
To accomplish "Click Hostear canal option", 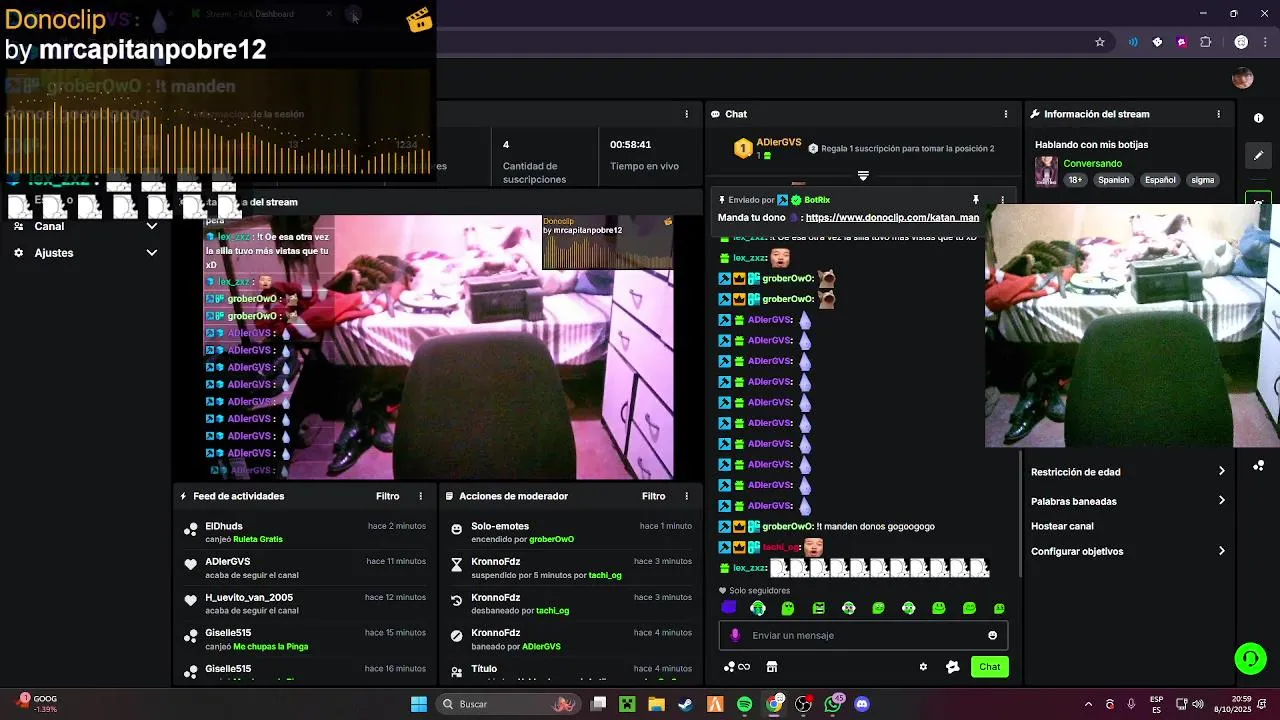I will 1062,526.
